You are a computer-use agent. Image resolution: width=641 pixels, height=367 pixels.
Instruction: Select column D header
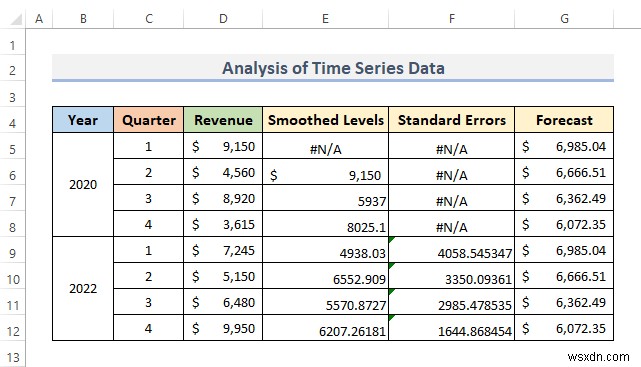(x=223, y=19)
